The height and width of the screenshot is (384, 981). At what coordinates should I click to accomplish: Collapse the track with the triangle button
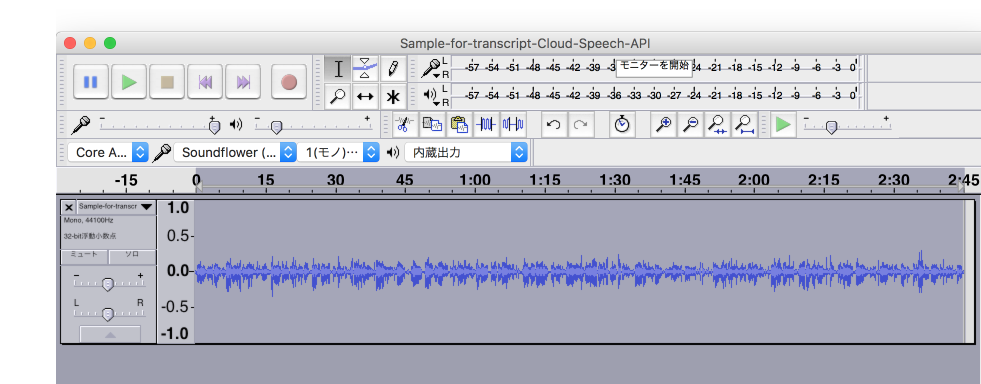[110, 335]
